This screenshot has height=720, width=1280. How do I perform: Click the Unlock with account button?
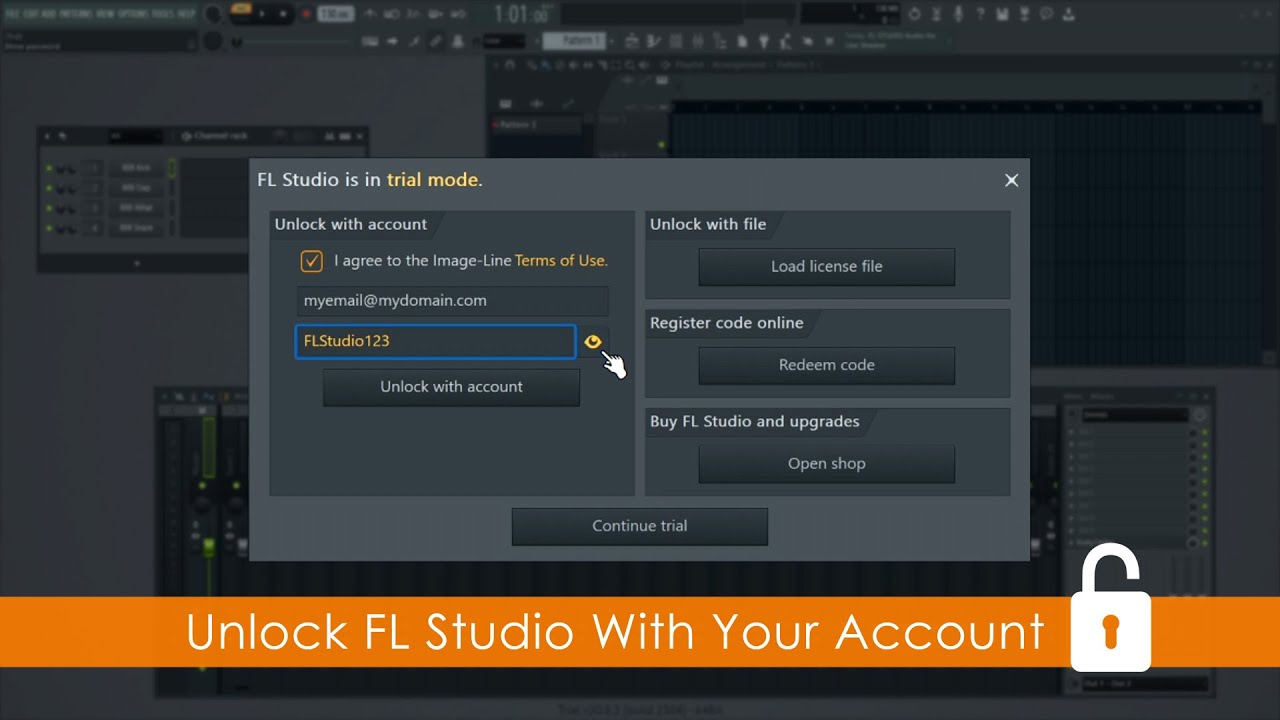(x=451, y=387)
